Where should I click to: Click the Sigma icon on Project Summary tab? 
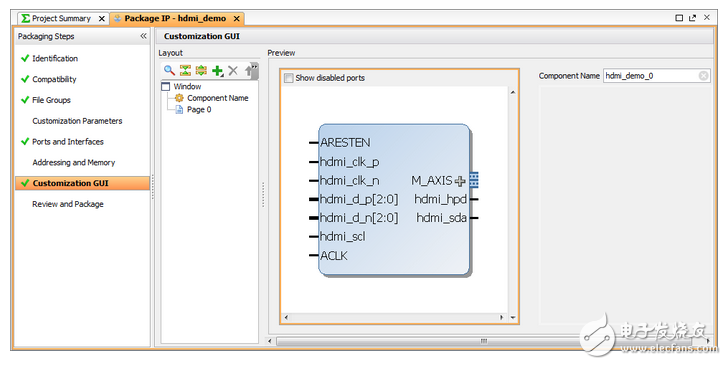[26, 19]
